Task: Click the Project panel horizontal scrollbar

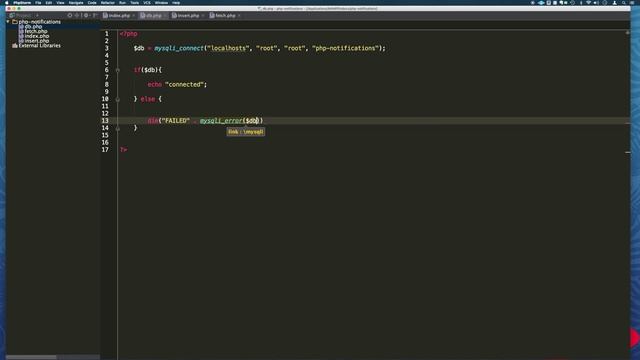Action: point(31,357)
